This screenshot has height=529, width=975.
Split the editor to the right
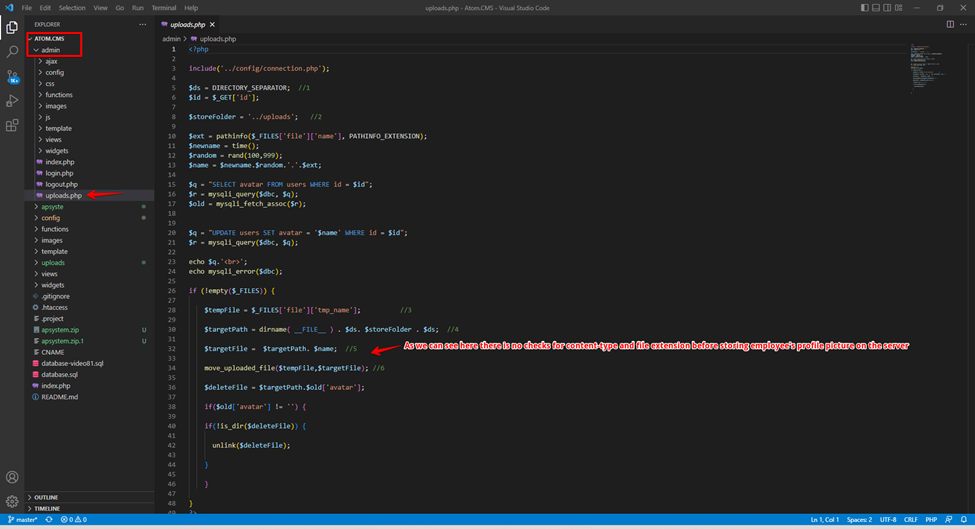[x=950, y=24]
